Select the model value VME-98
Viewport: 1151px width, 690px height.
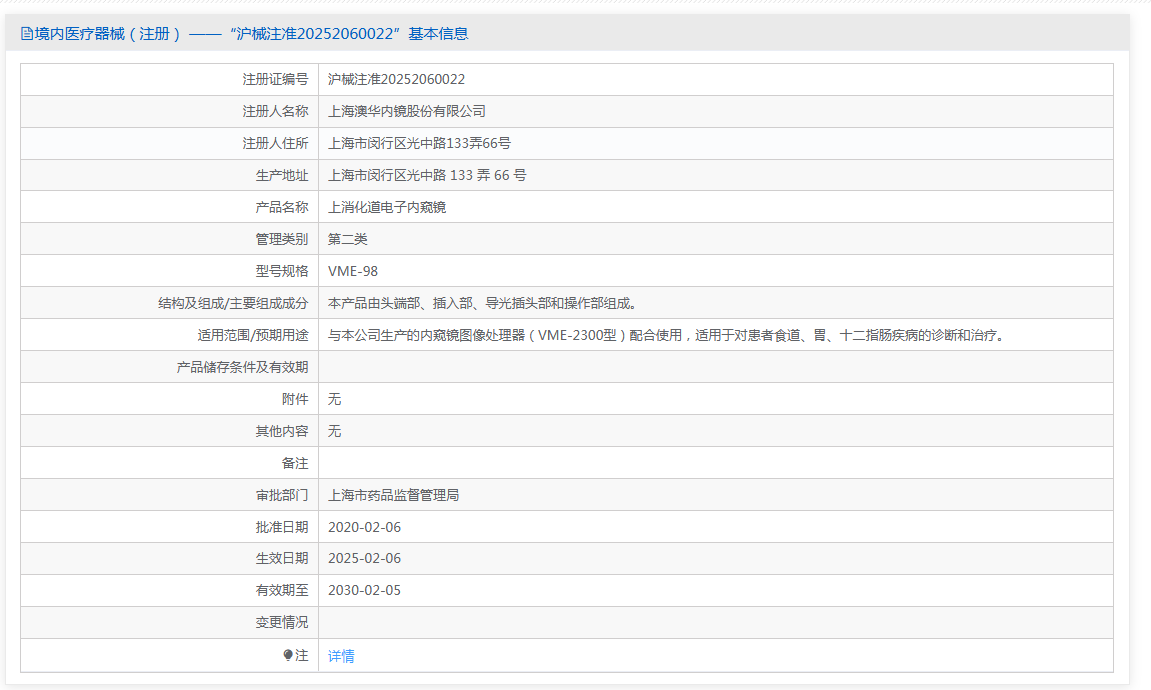[352, 272]
